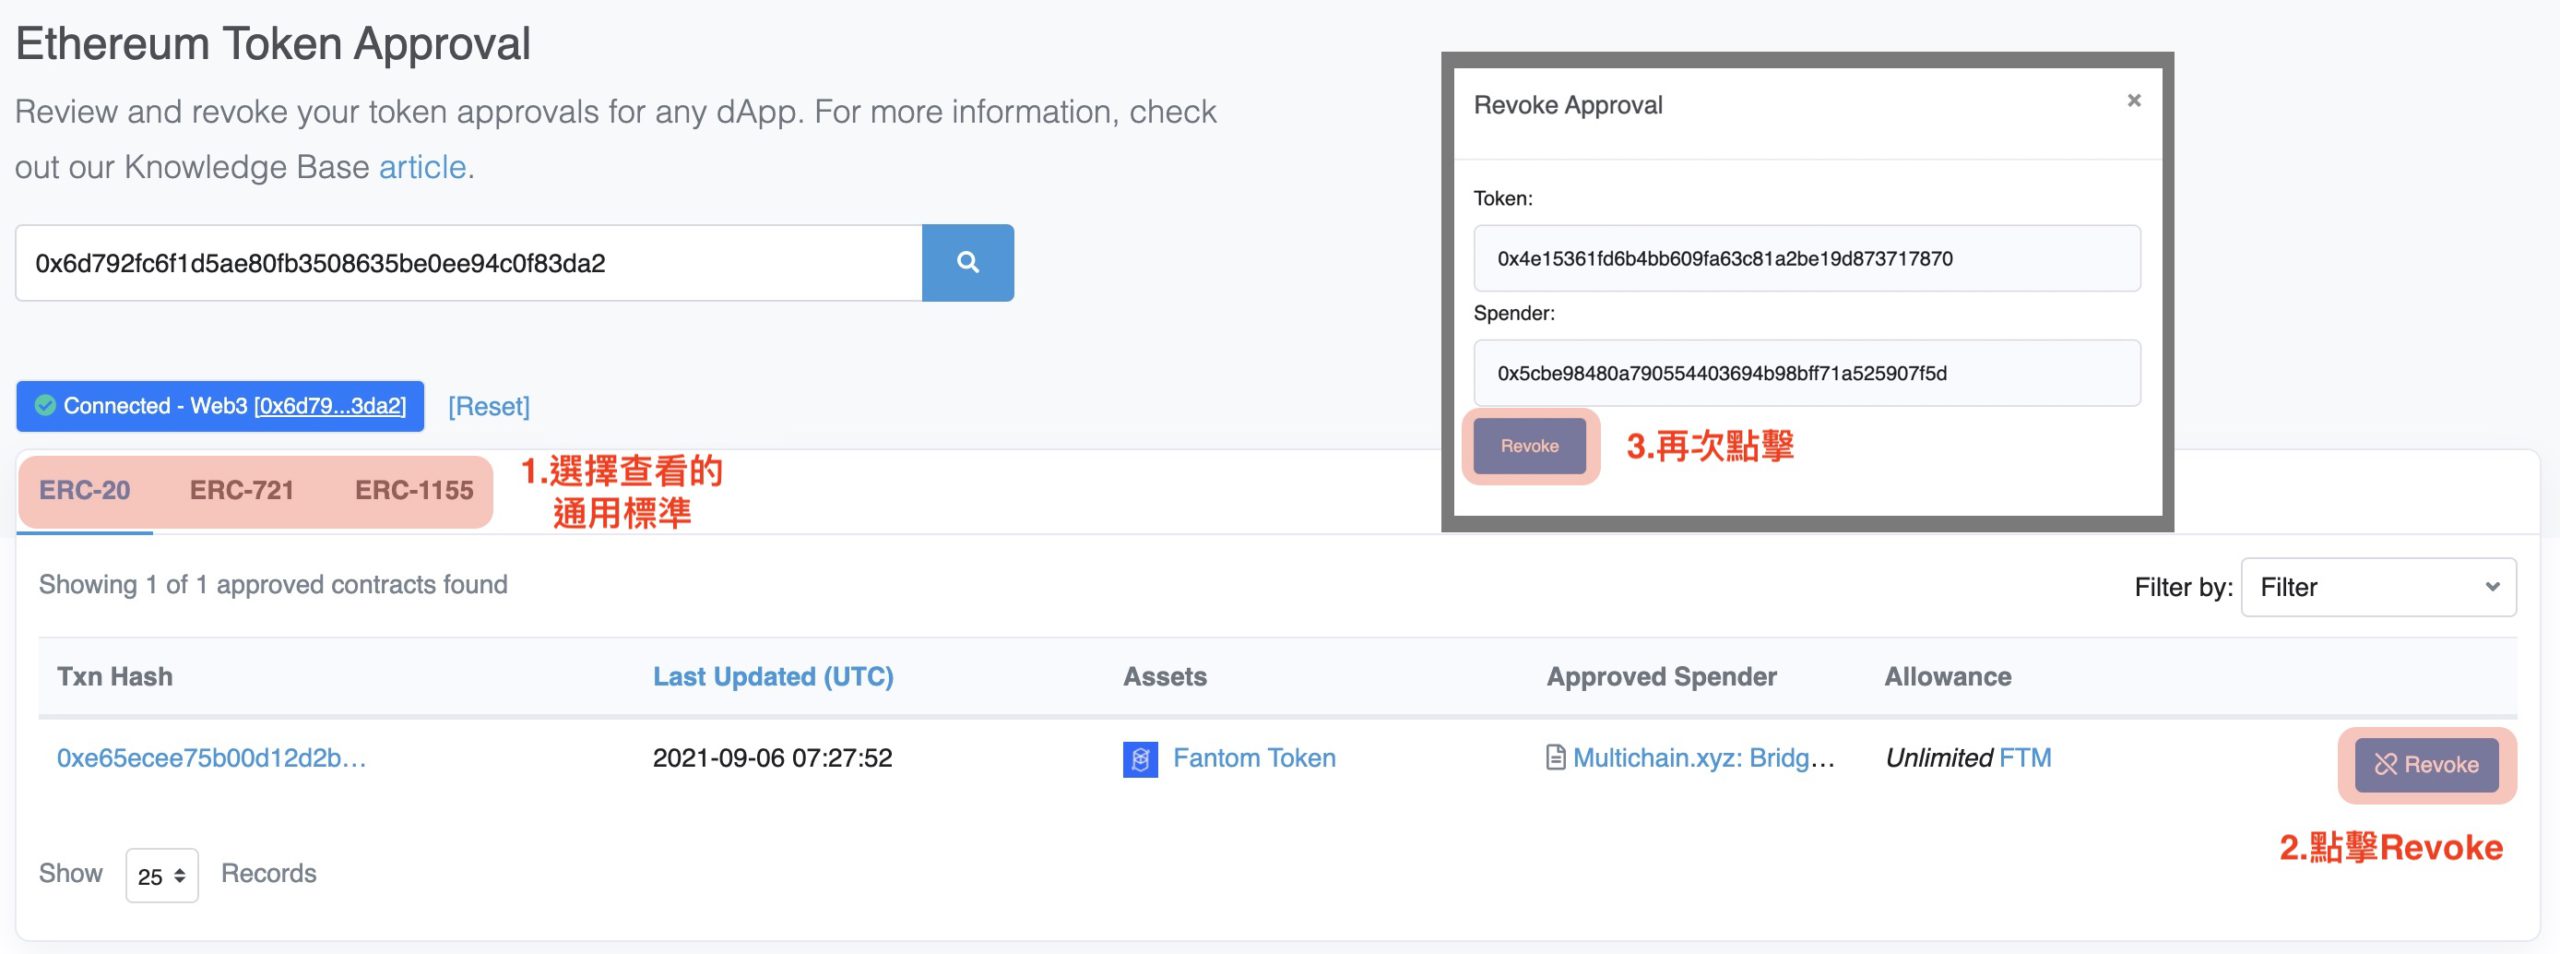This screenshot has height=954, width=2560.
Task: Switch to the ERC-721 tab
Action: 241,490
